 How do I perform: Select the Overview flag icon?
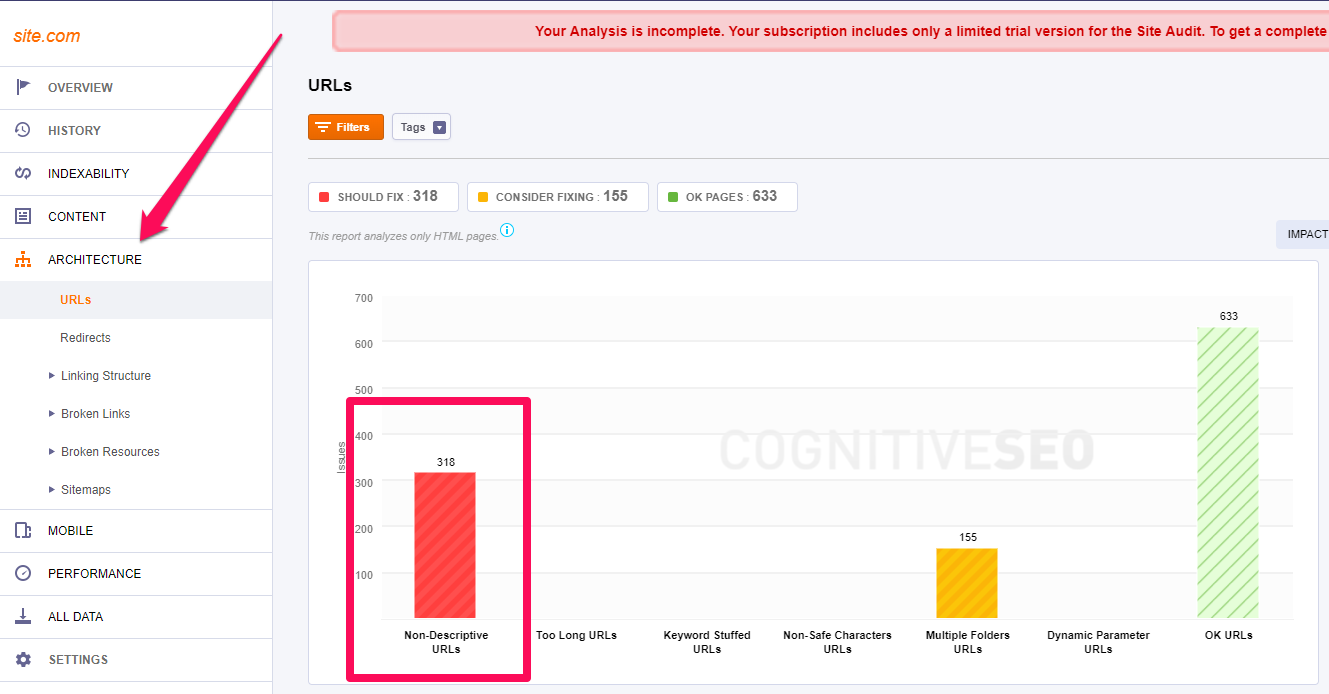(x=23, y=87)
